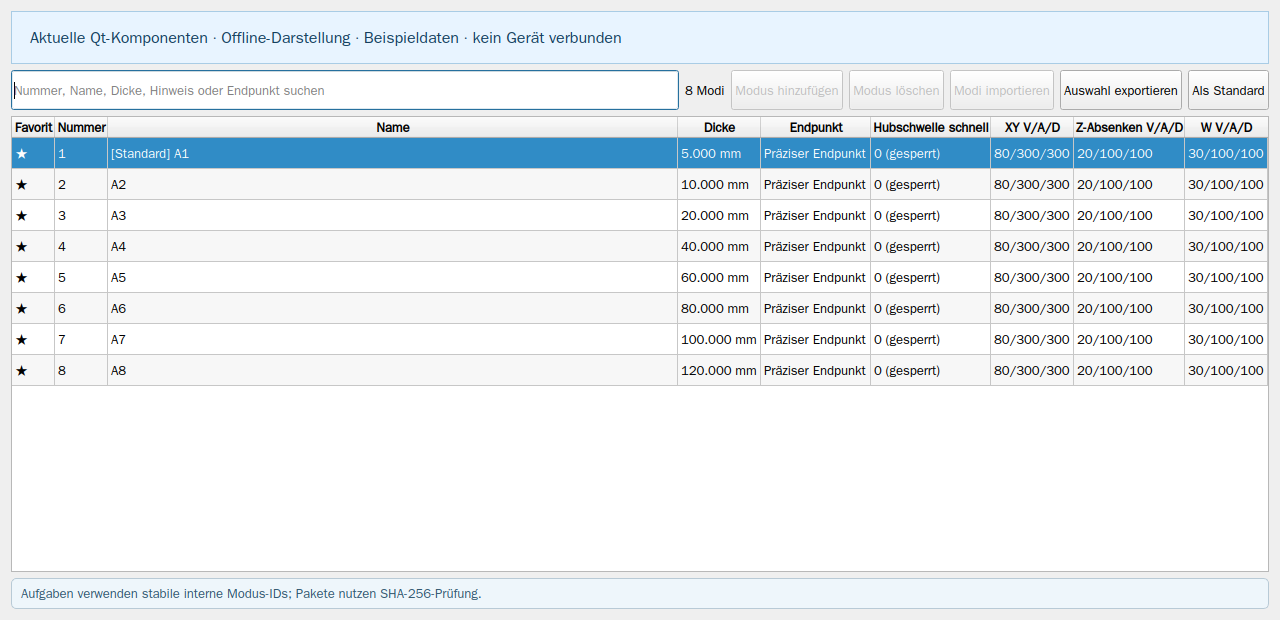The width and height of the screenshot is (1280, 620).
Task: Sort table by 'Dicke' column header
Action: click(719, 127)
